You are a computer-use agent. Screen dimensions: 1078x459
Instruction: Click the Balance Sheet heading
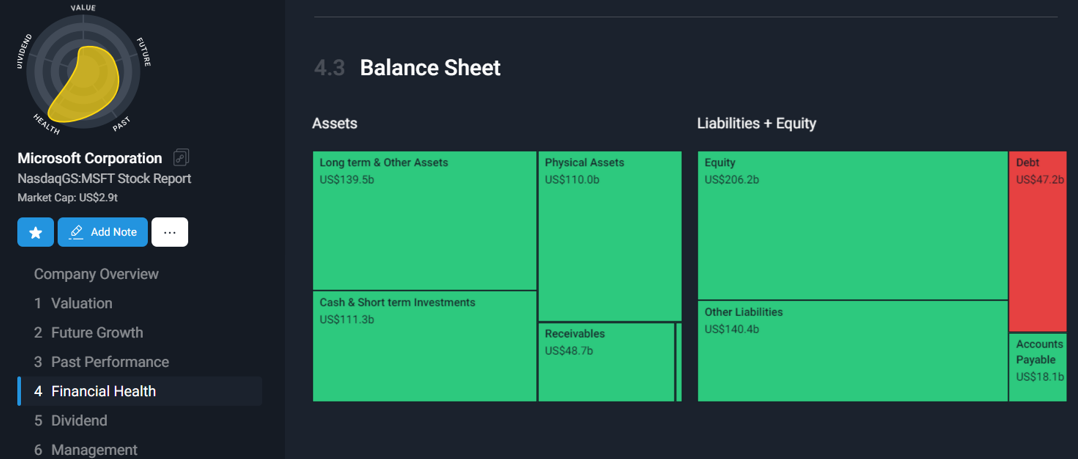[x=430, y=67]
